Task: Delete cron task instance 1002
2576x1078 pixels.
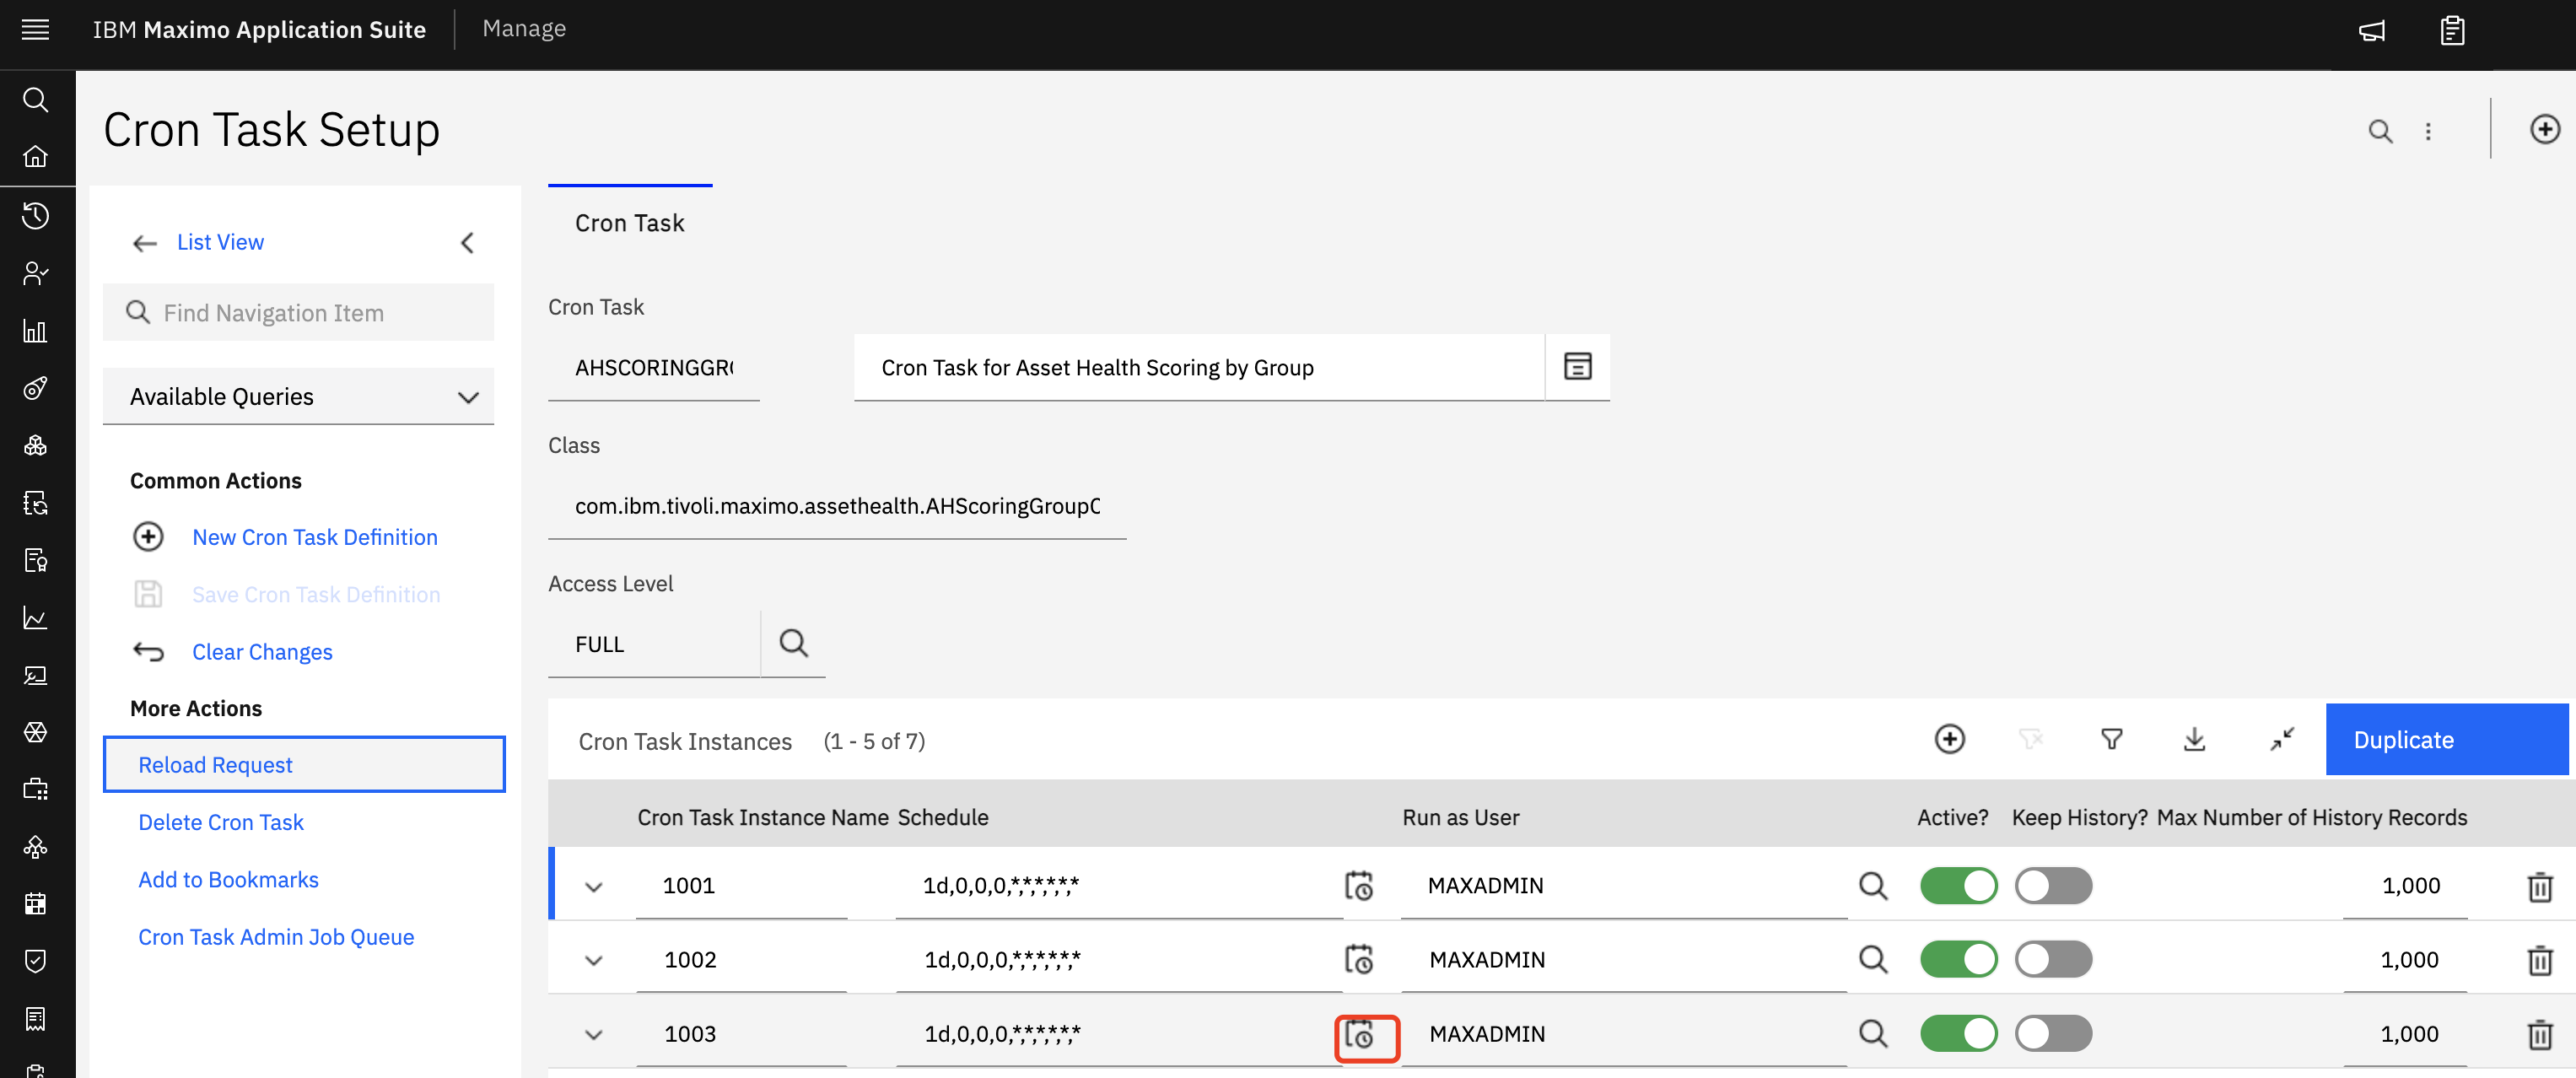Action: point(2539,961)
